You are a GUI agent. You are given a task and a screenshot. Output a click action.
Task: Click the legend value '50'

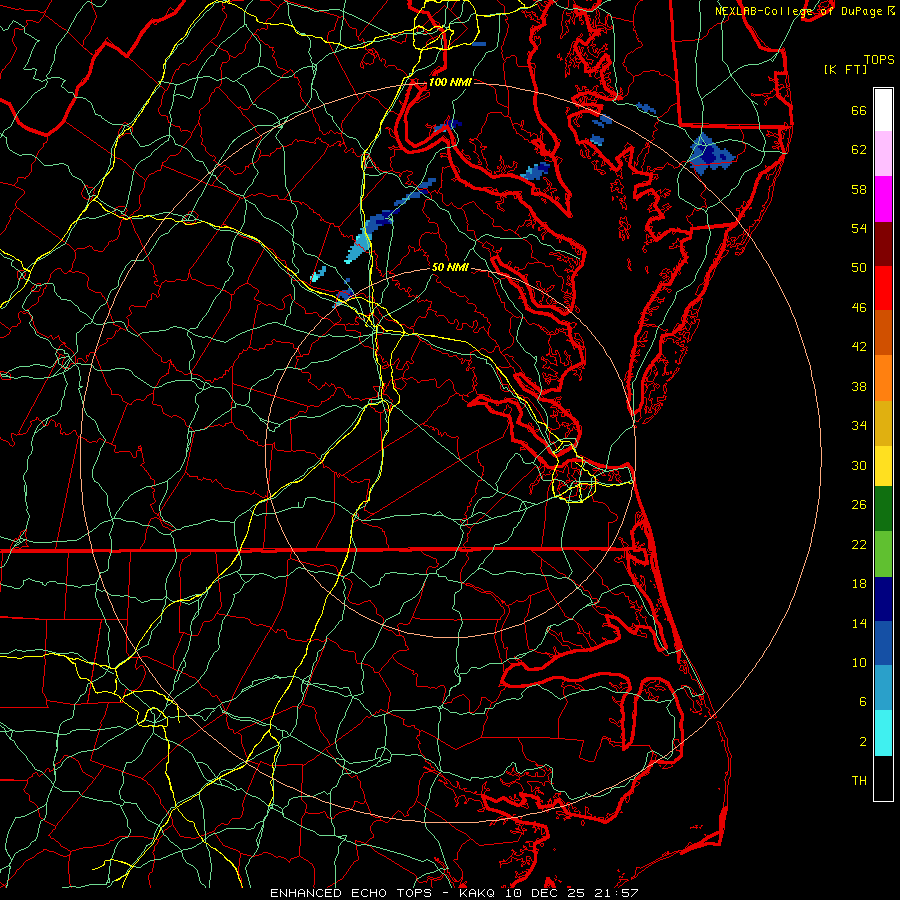859,268
